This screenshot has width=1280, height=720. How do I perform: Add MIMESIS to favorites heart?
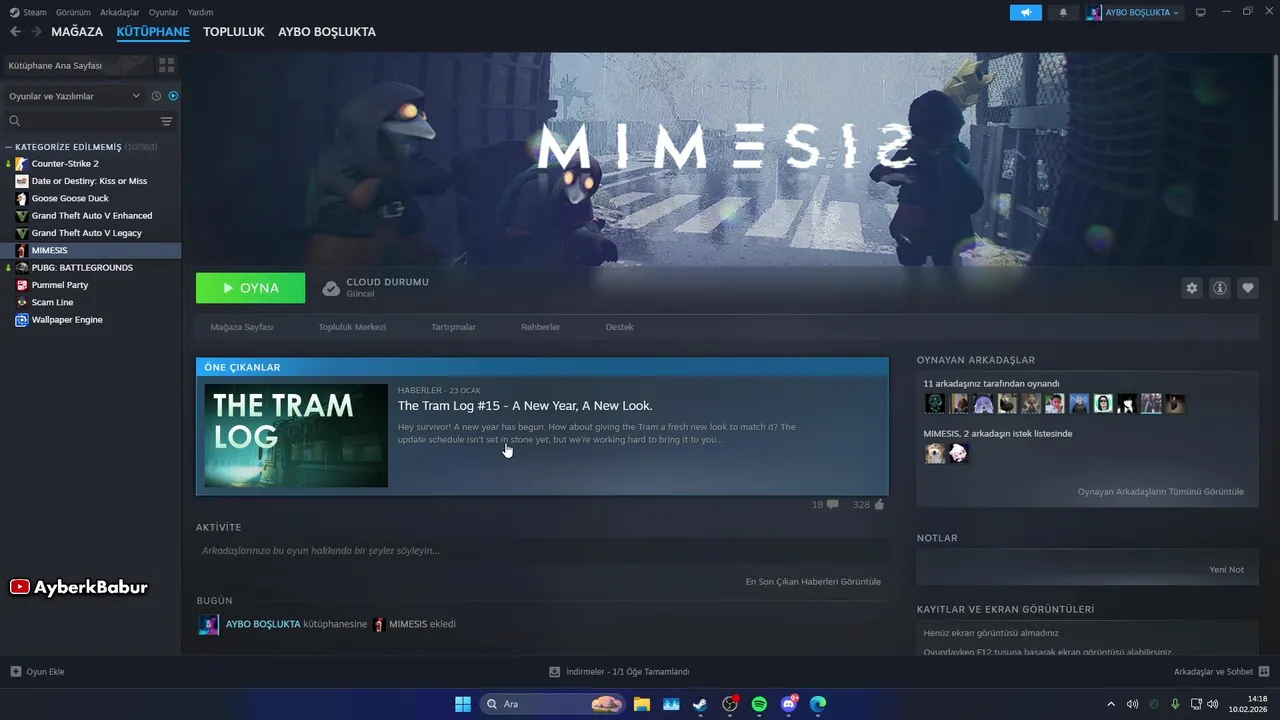1248,288
